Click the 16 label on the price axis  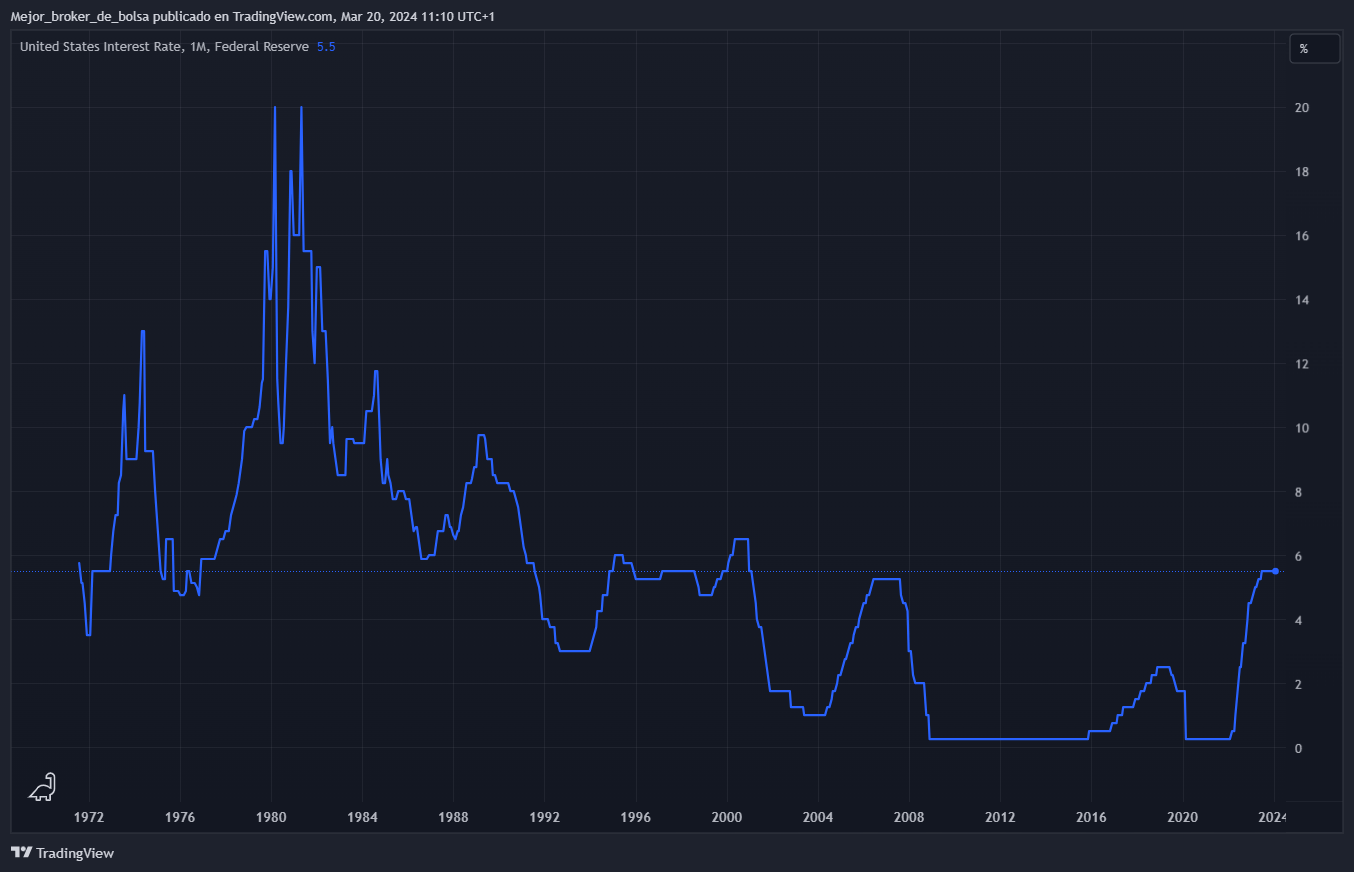[1302, 236]
